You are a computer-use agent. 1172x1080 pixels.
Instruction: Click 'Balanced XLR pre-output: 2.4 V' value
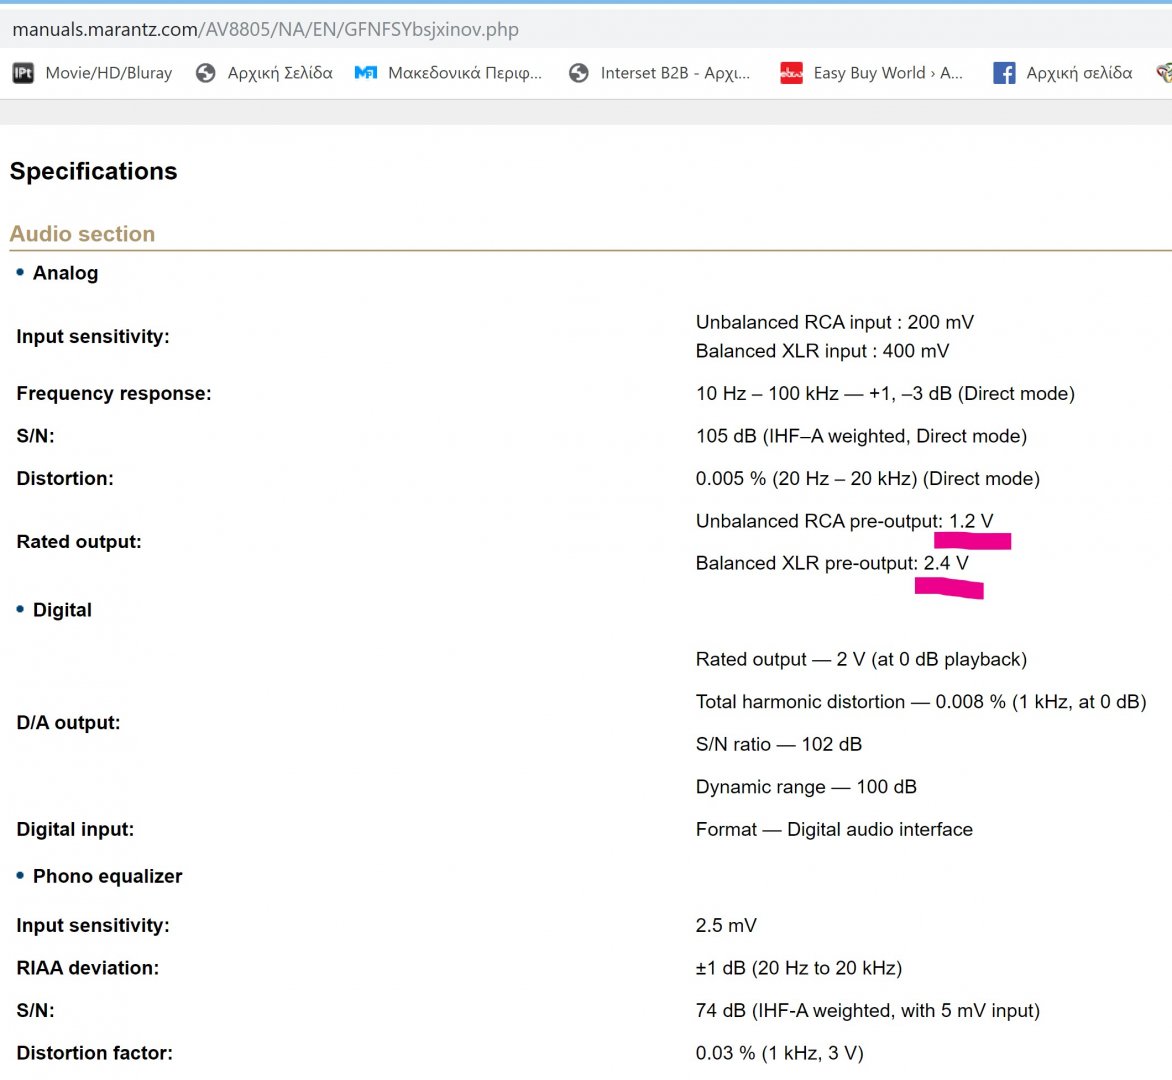coord(832,563)
